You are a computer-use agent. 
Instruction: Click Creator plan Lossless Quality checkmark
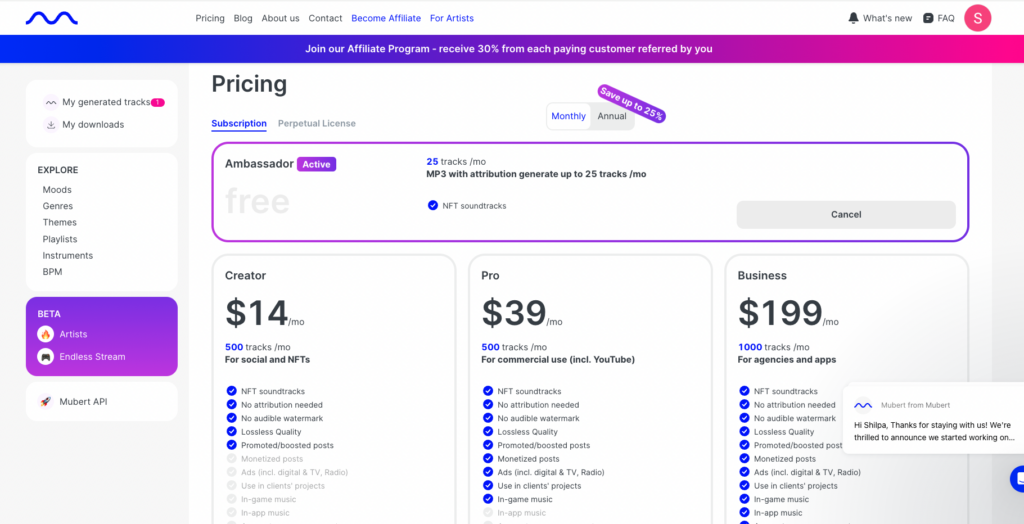tap(231, 431)
